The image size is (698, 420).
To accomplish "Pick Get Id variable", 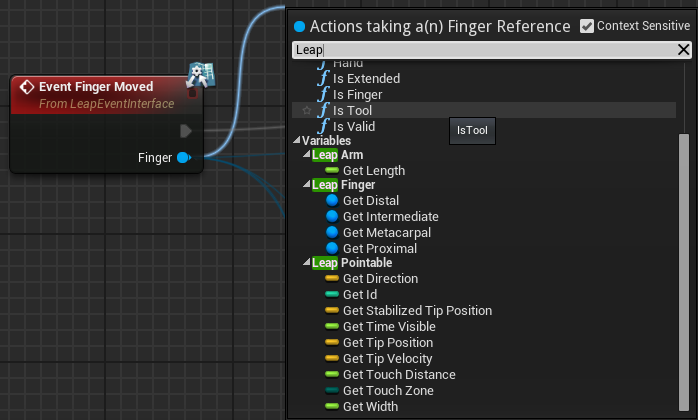I will pyautogui.click(x=351, y=294).
